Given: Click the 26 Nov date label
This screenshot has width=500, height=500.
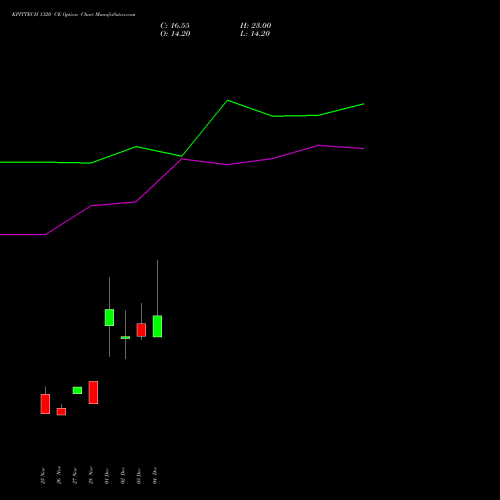Looking at the screenshot, I should [x=59, y=475].
